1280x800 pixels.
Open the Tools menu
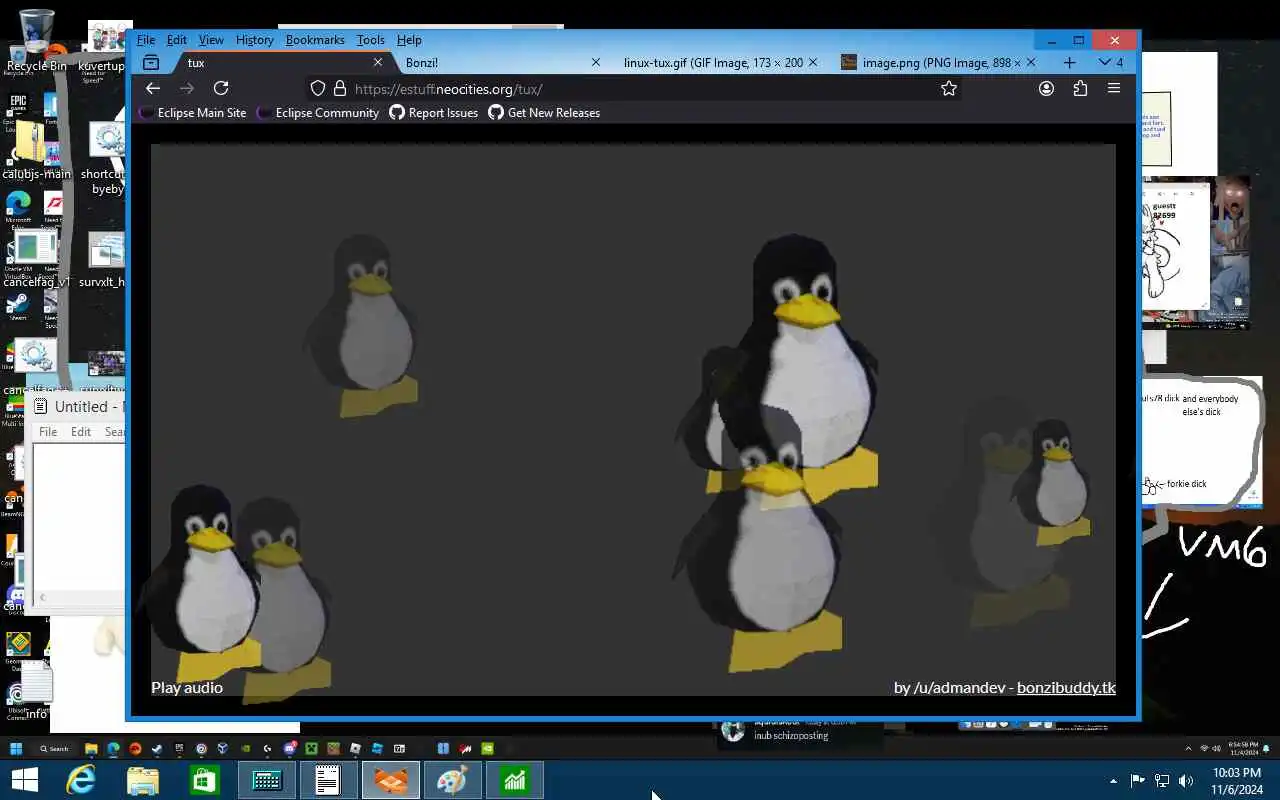(370, 40)
